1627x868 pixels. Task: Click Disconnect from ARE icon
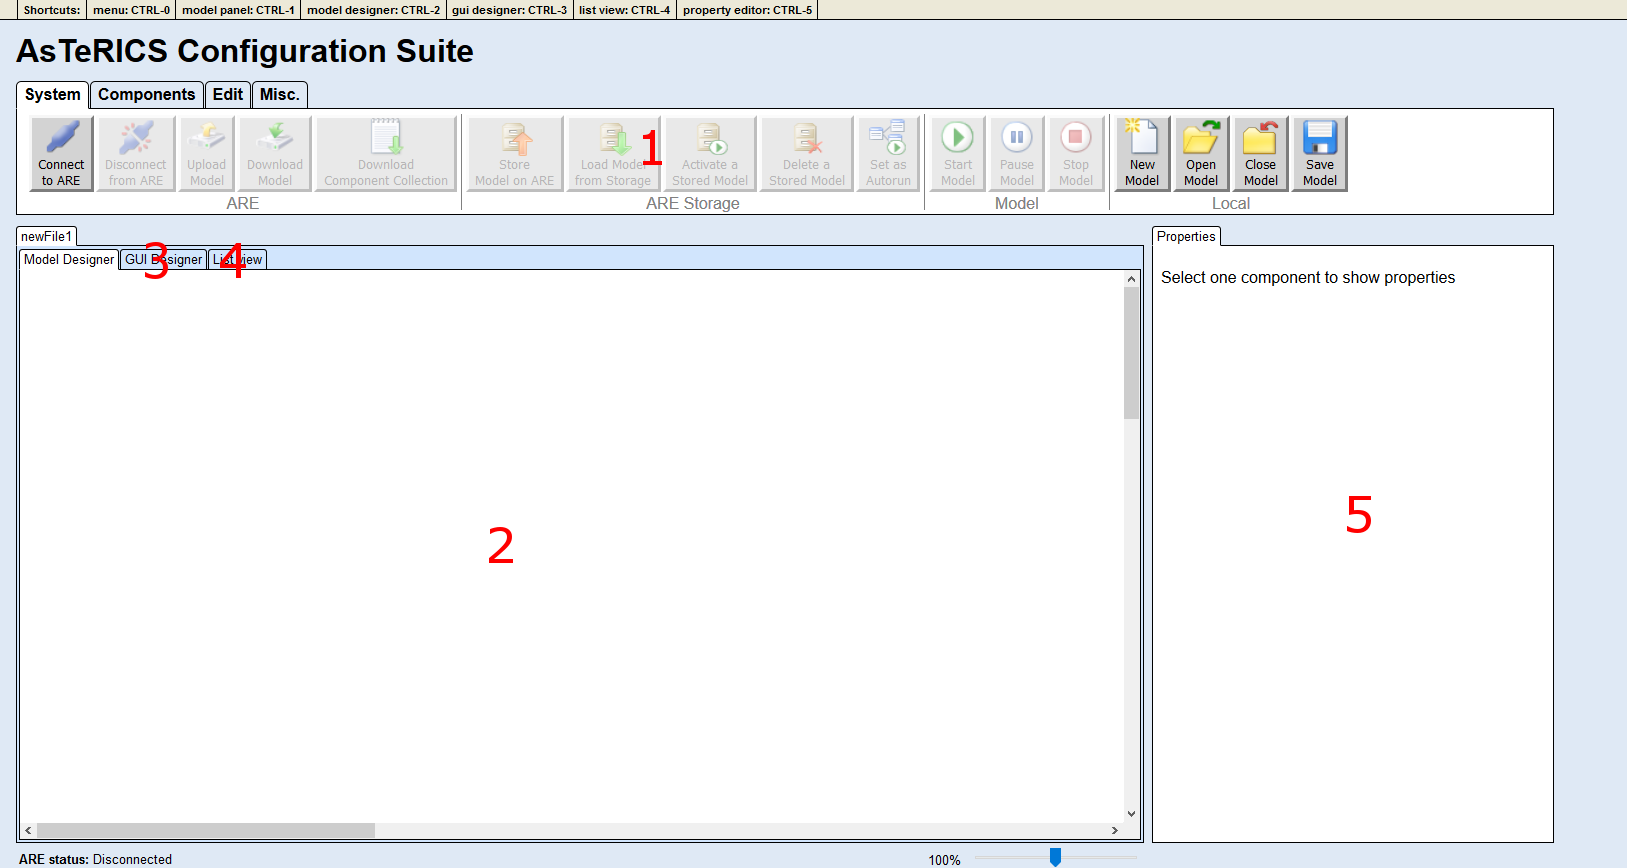(136, 153)
